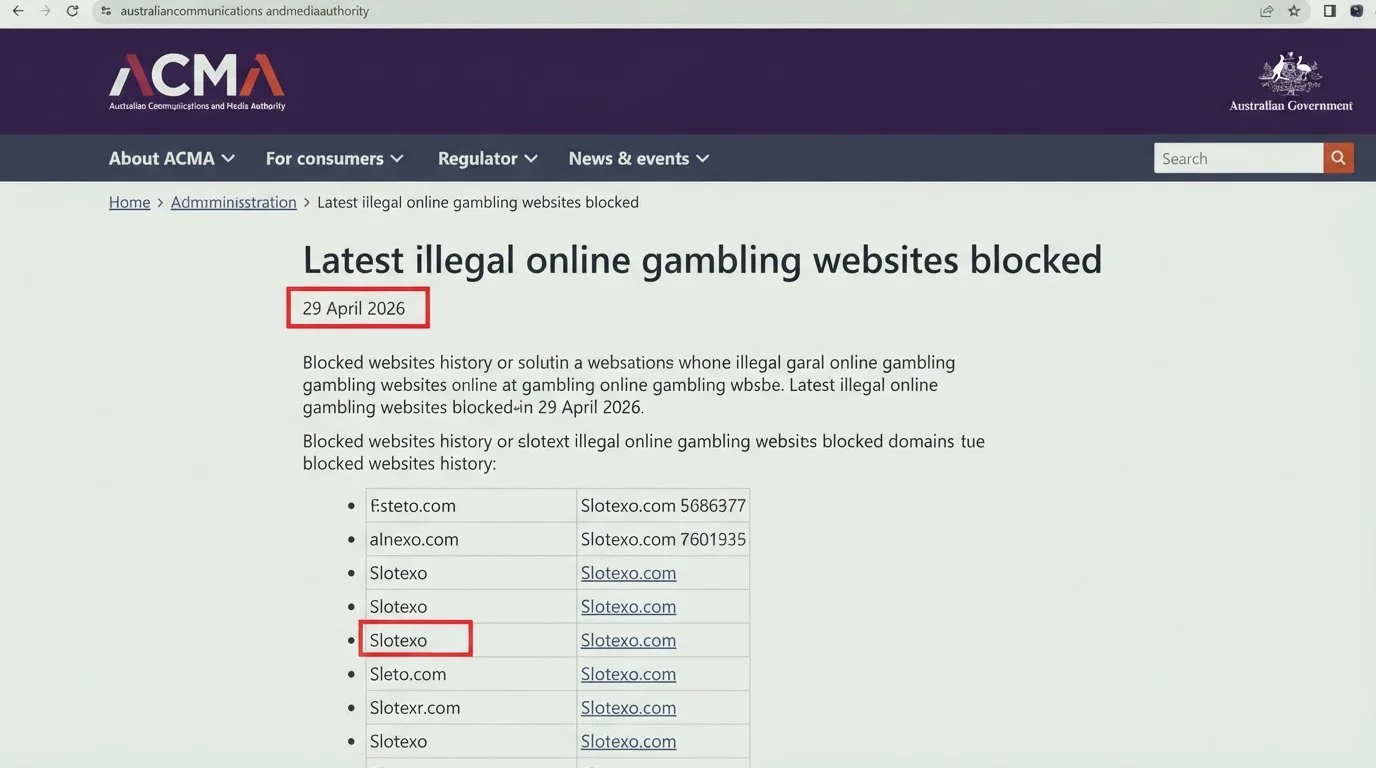
Task: Expand the For consumers menu
Action: click(x=334, y=158)
